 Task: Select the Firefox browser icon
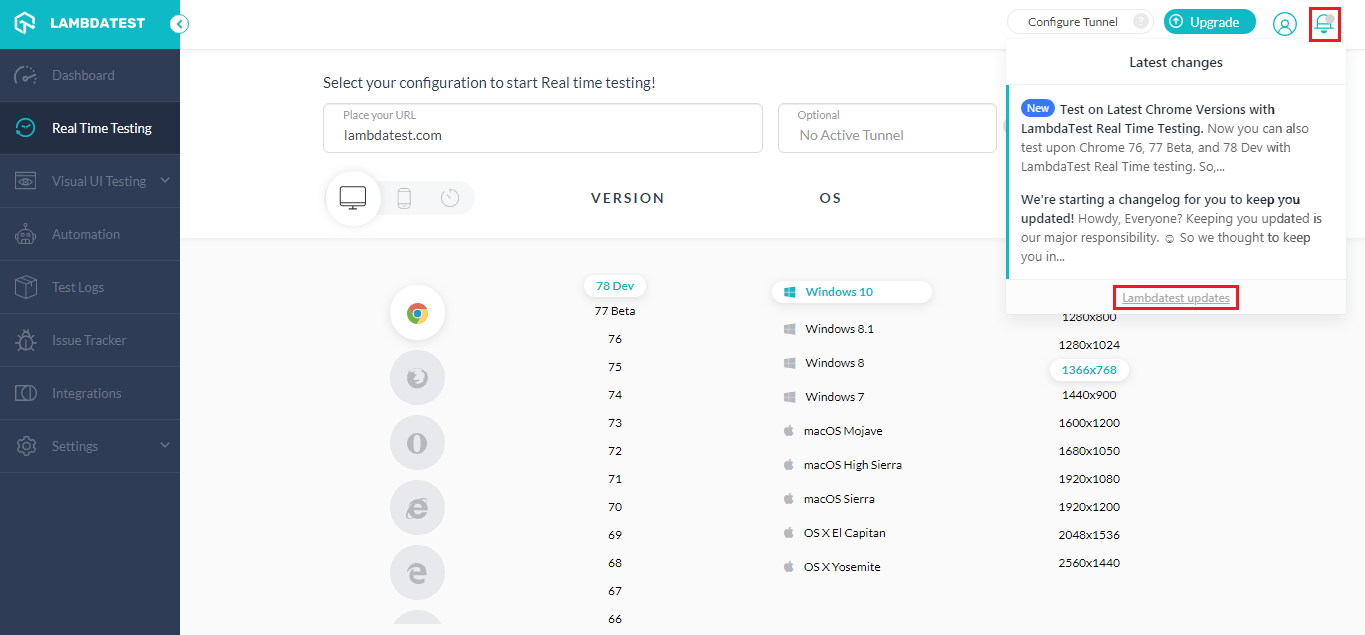pos(417,378)
